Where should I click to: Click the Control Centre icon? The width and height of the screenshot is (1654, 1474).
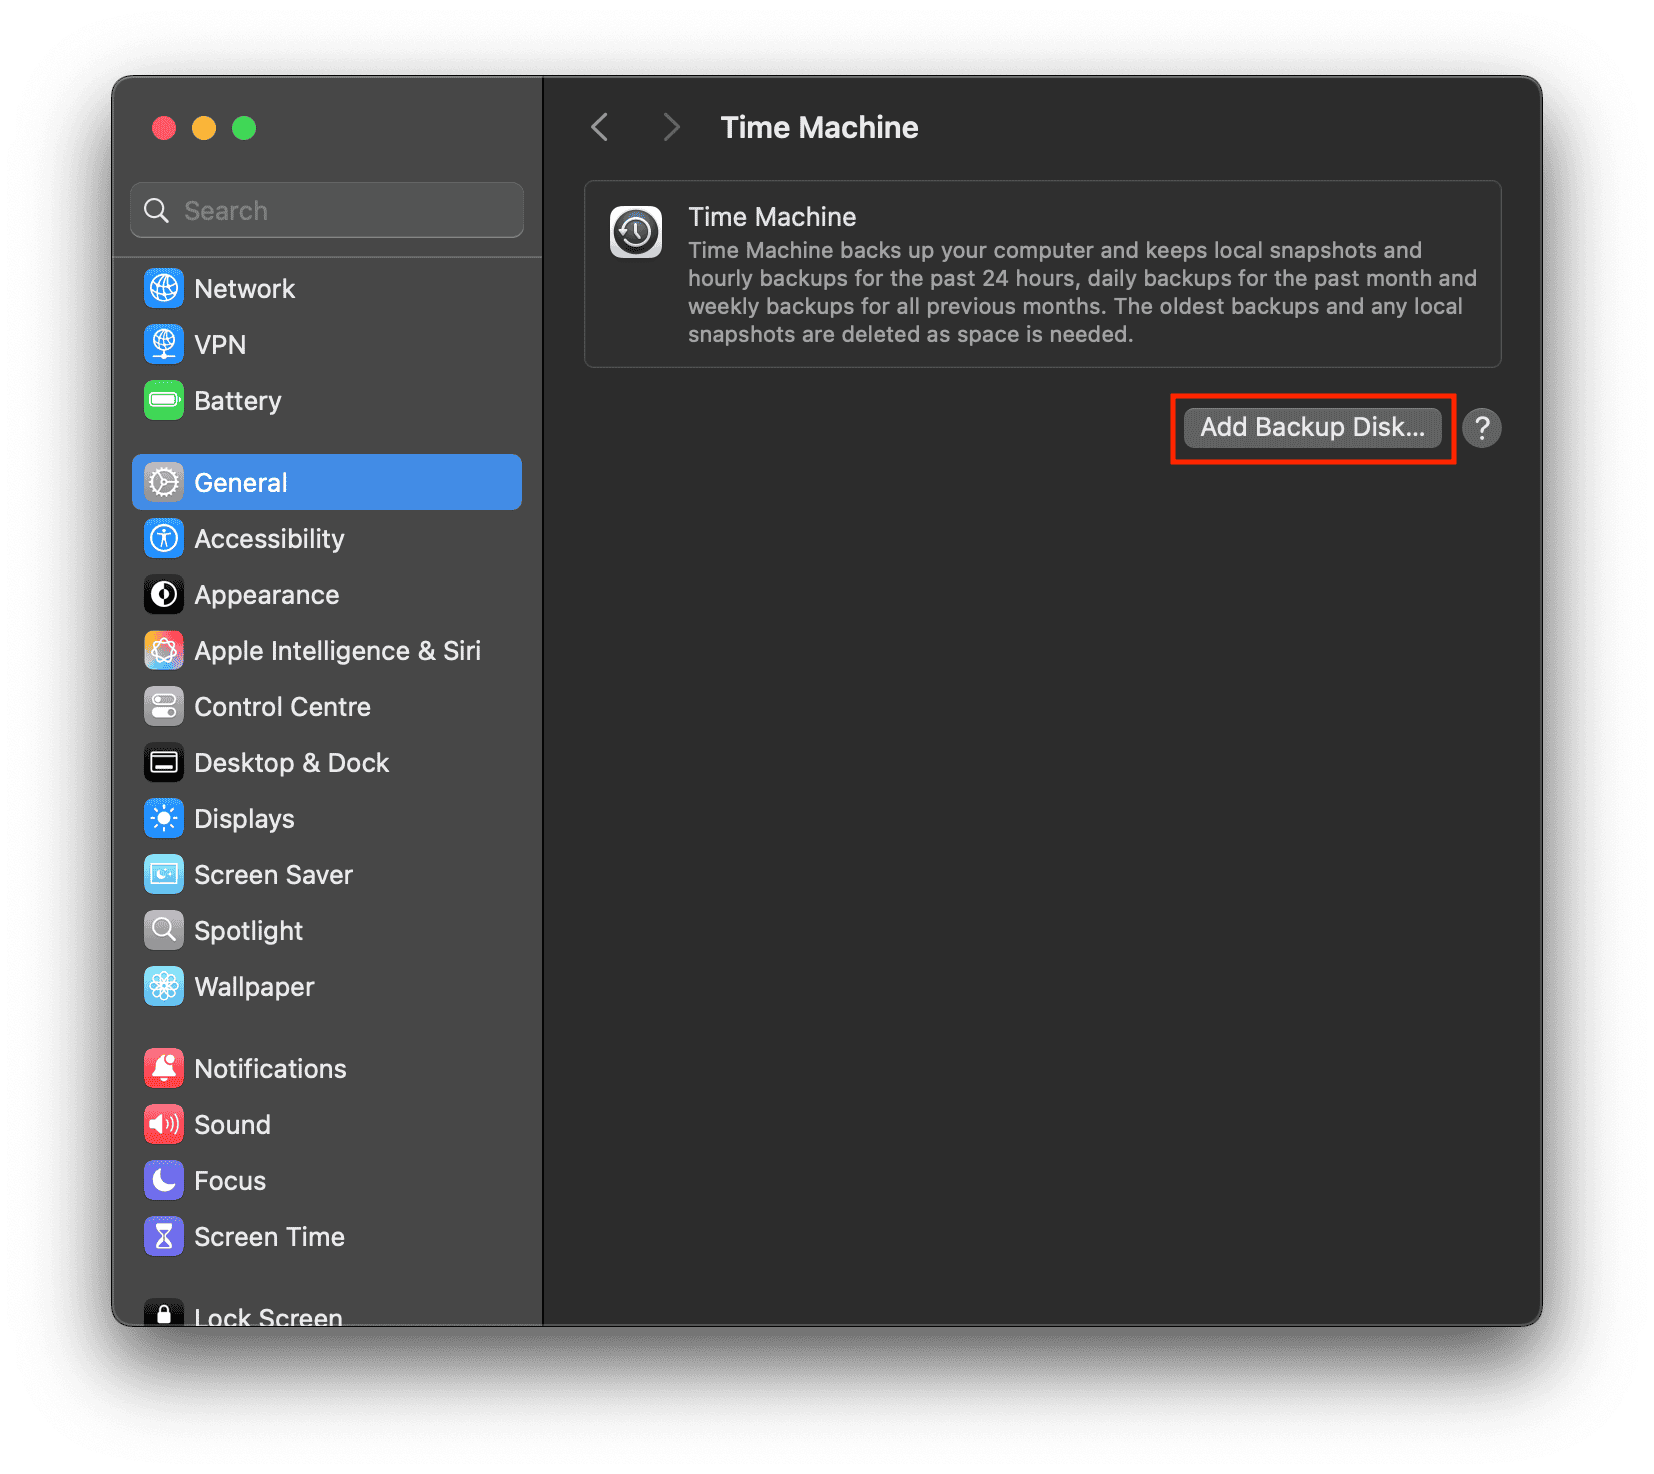click(164, 707)
